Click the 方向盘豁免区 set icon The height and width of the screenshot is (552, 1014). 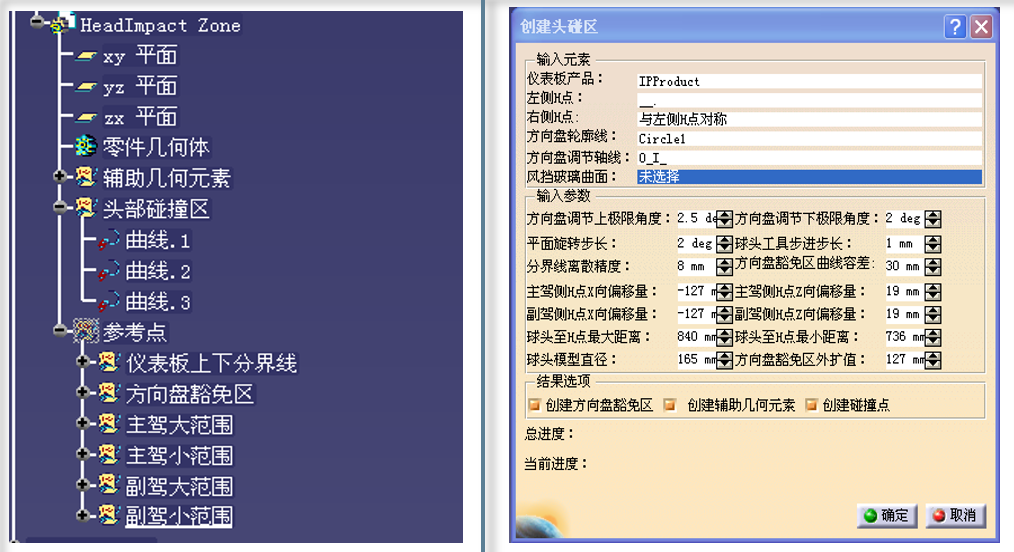click(109, 393)
